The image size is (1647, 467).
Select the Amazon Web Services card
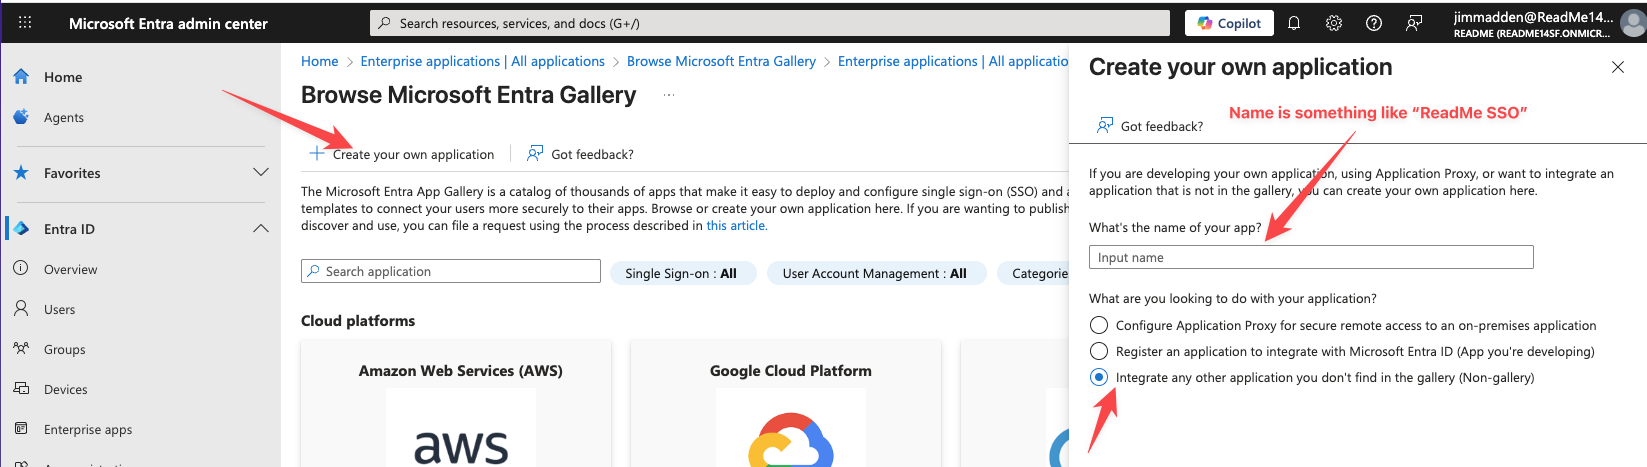tap(456, 403)
